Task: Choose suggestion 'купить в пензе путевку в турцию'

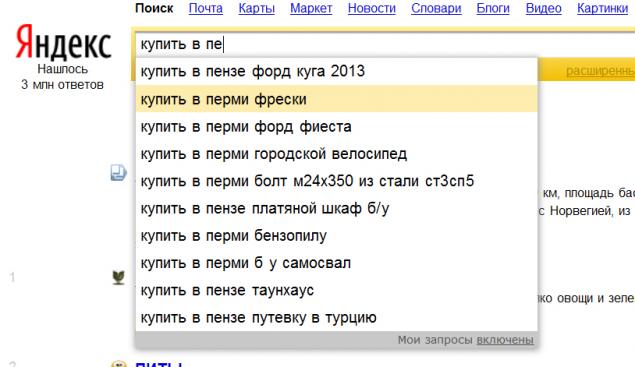Action: (x=336, y=317)
